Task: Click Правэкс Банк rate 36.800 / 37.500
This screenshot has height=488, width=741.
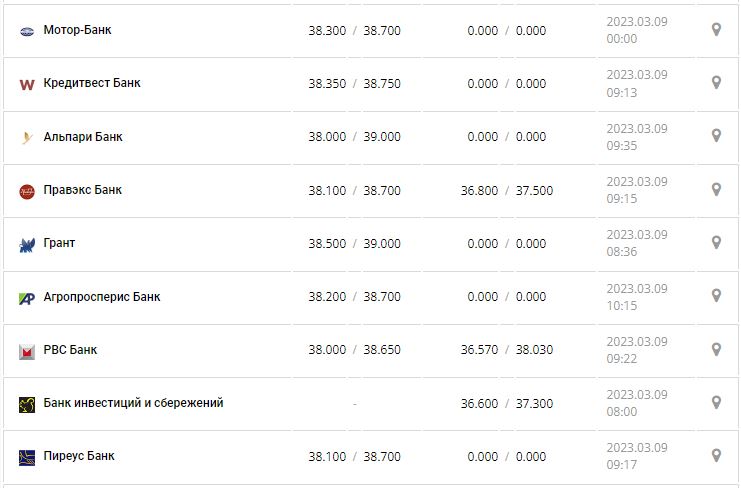Action: click(506, 190)
